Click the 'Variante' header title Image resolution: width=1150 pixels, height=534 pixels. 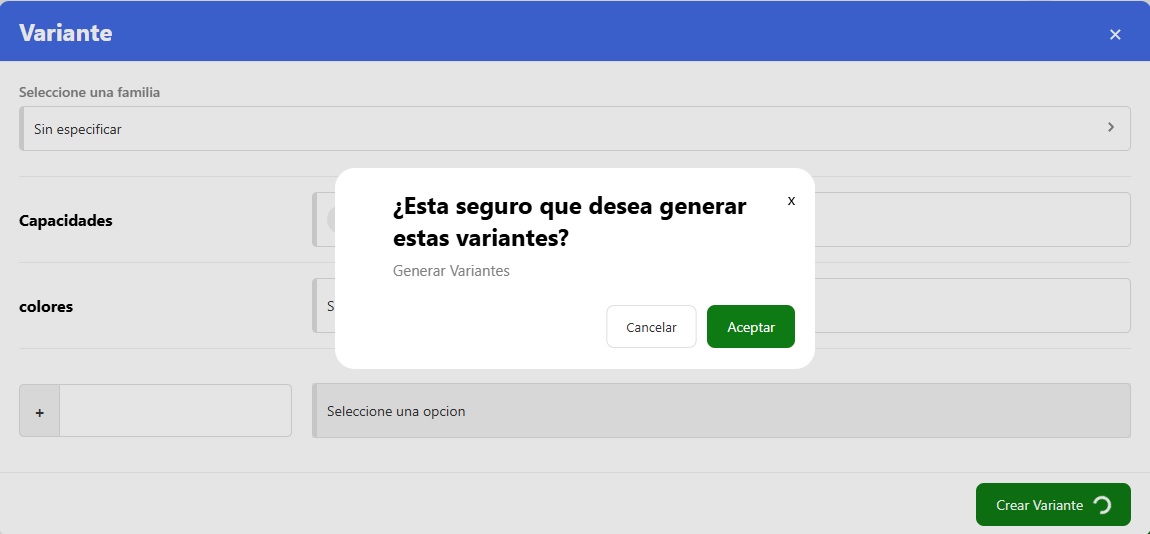66,33
